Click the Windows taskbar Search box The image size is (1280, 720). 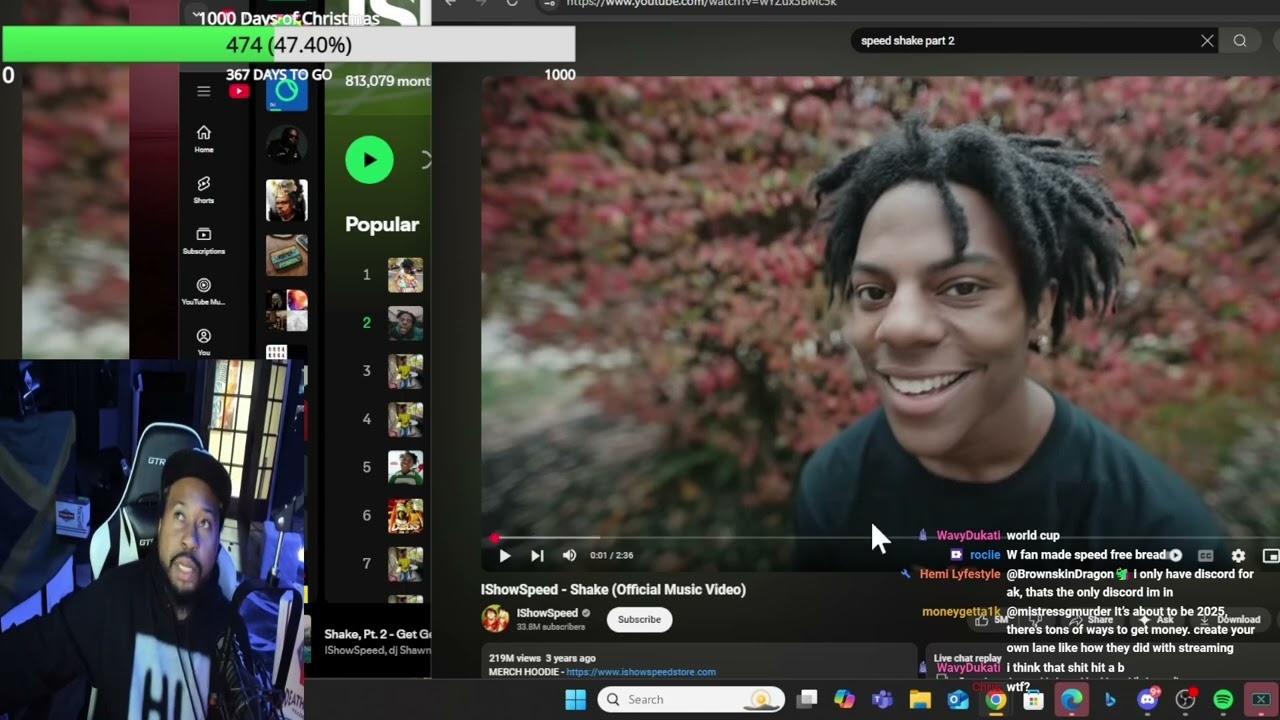690,699
